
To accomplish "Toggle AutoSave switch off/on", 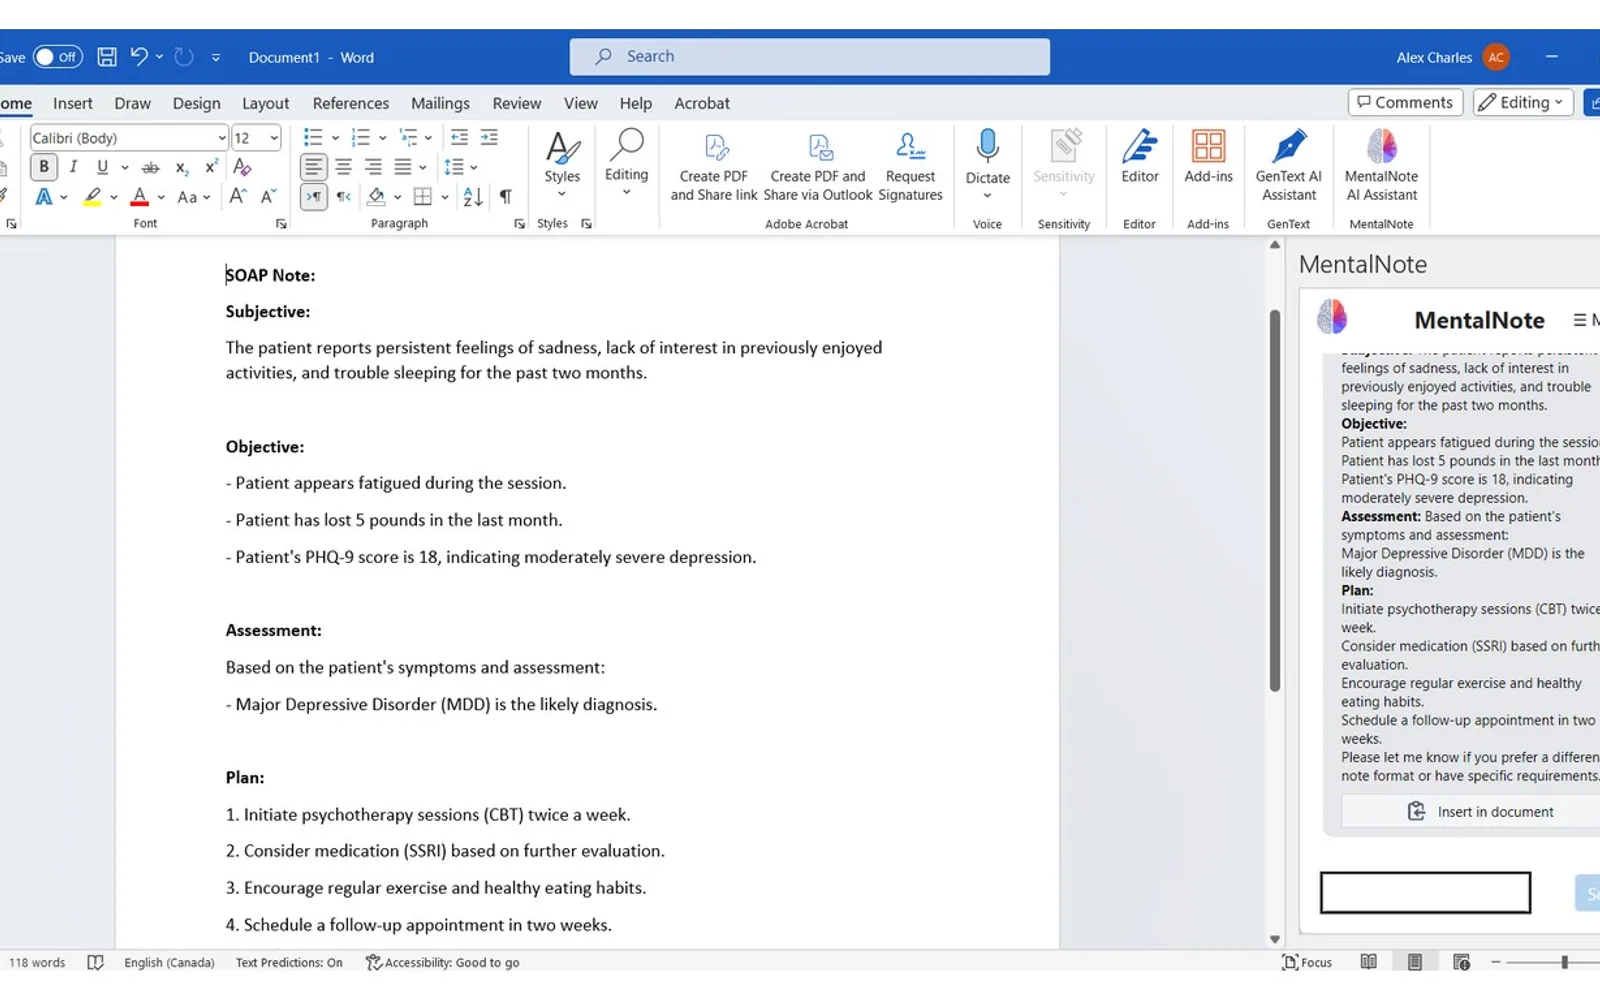I will point(57,57).
